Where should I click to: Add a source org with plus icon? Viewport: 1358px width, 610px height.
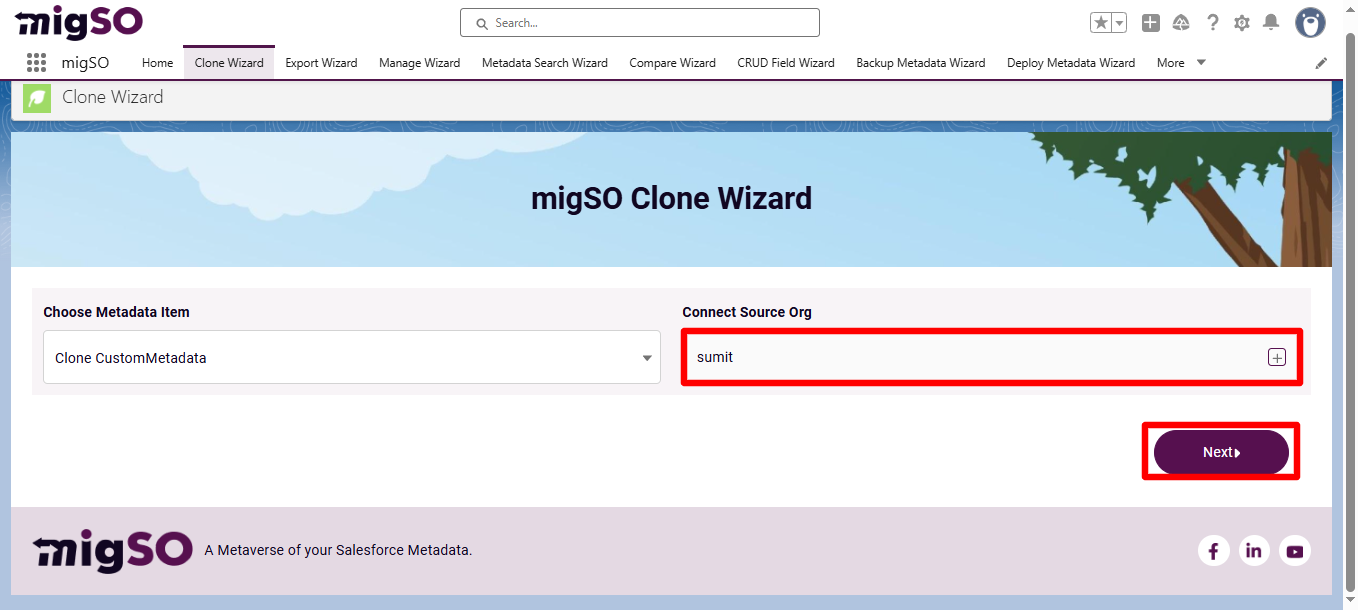(x=1277, y=357)
